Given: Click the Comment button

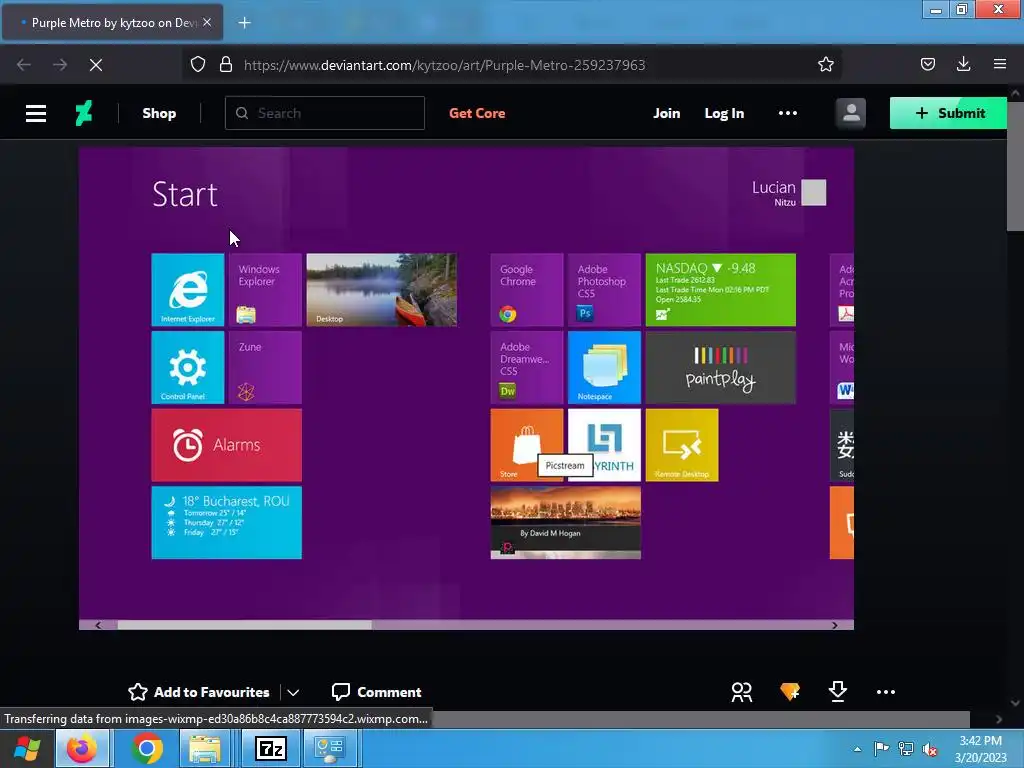Looking at the screenshot, I should coord(377,692).
